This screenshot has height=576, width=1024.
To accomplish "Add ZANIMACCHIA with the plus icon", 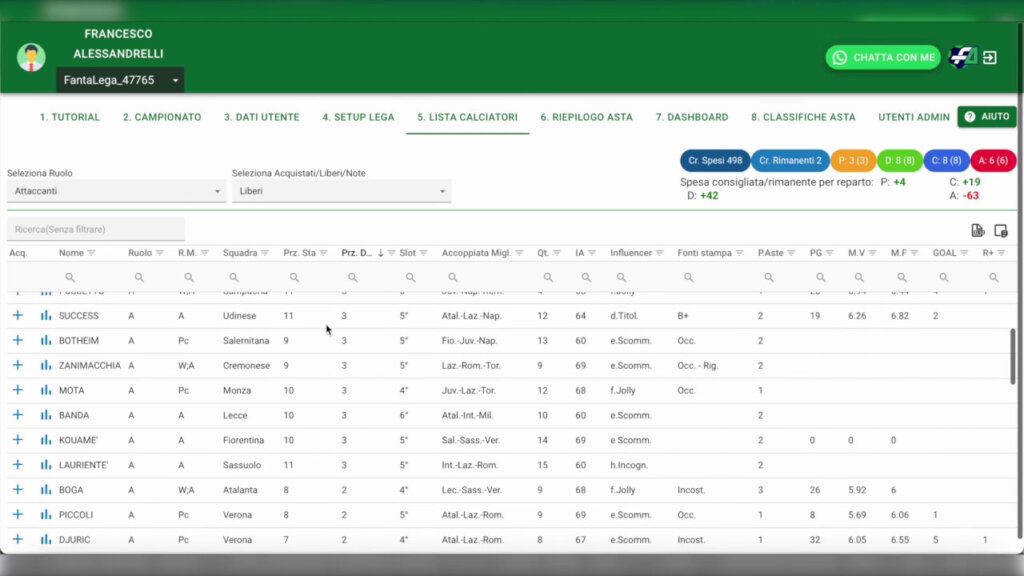I will pyautogui.click(x=18, y=365).
